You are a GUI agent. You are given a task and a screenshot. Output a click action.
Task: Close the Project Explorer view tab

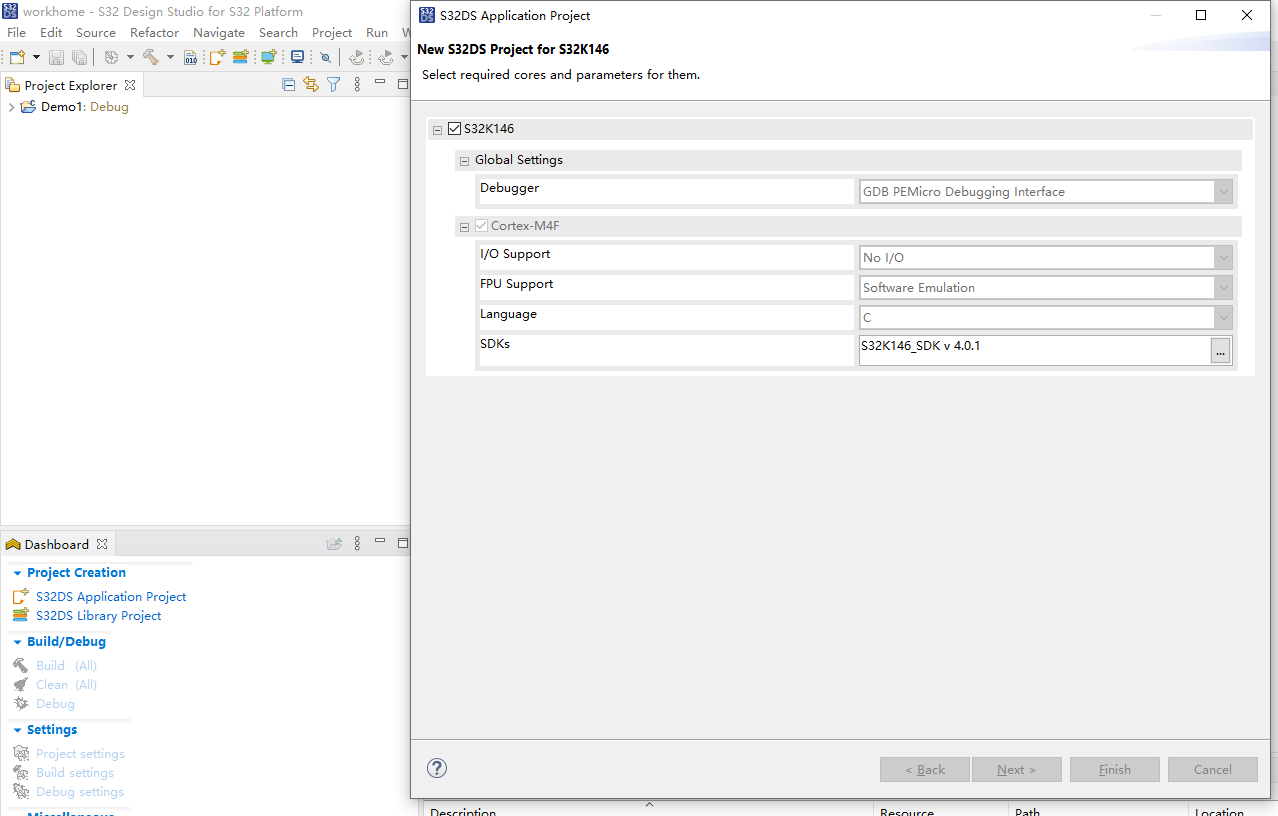(x=130, y=85)
